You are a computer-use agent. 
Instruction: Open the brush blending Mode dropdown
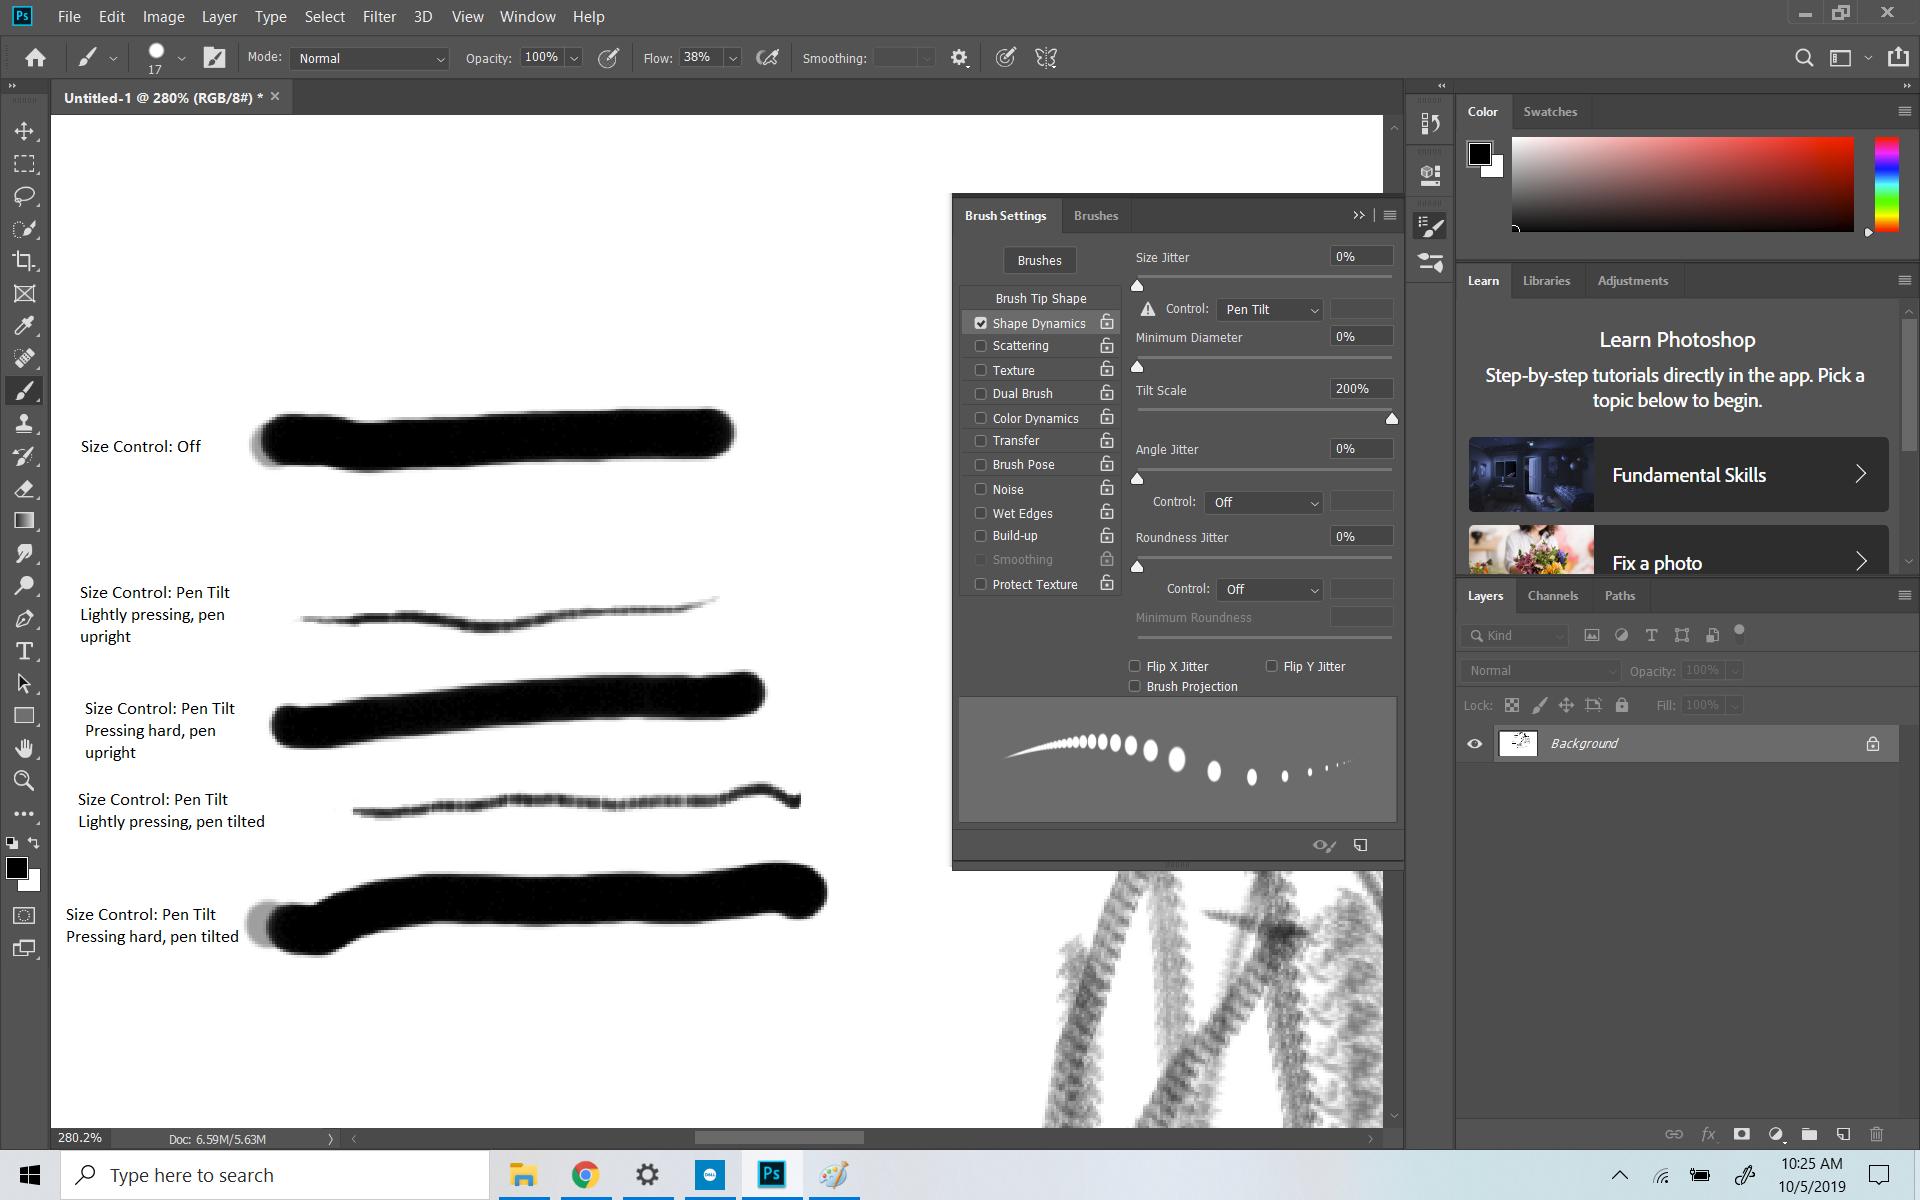pos(369,58)
